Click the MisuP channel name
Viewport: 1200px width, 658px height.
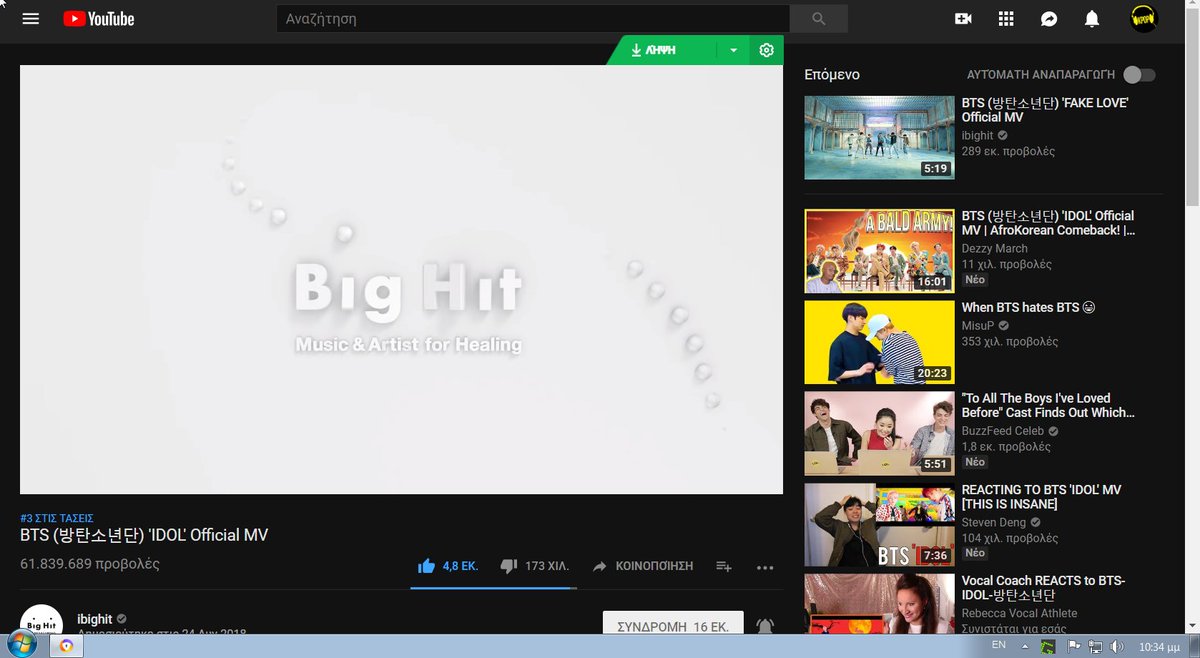pyautogui.click(x=978, y=325)
